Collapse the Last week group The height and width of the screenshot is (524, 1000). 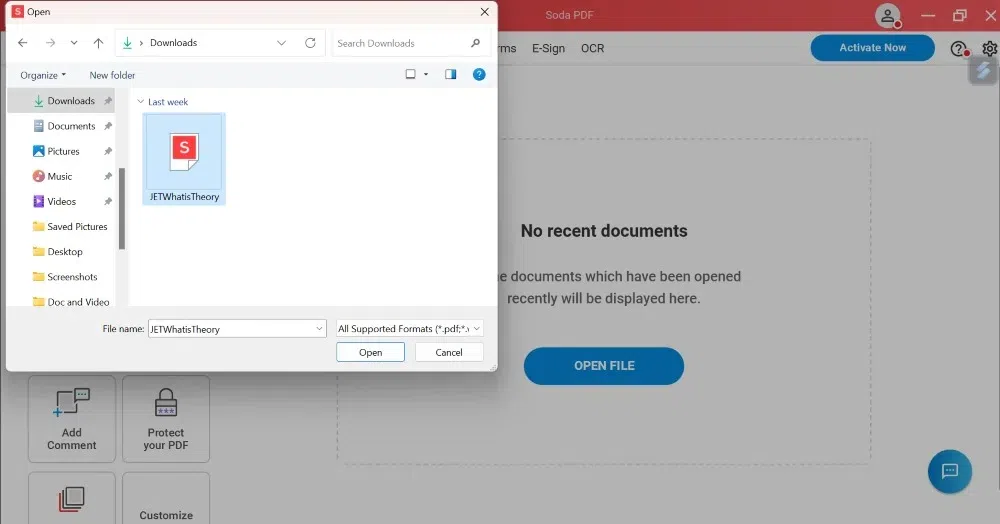point(140,101)
